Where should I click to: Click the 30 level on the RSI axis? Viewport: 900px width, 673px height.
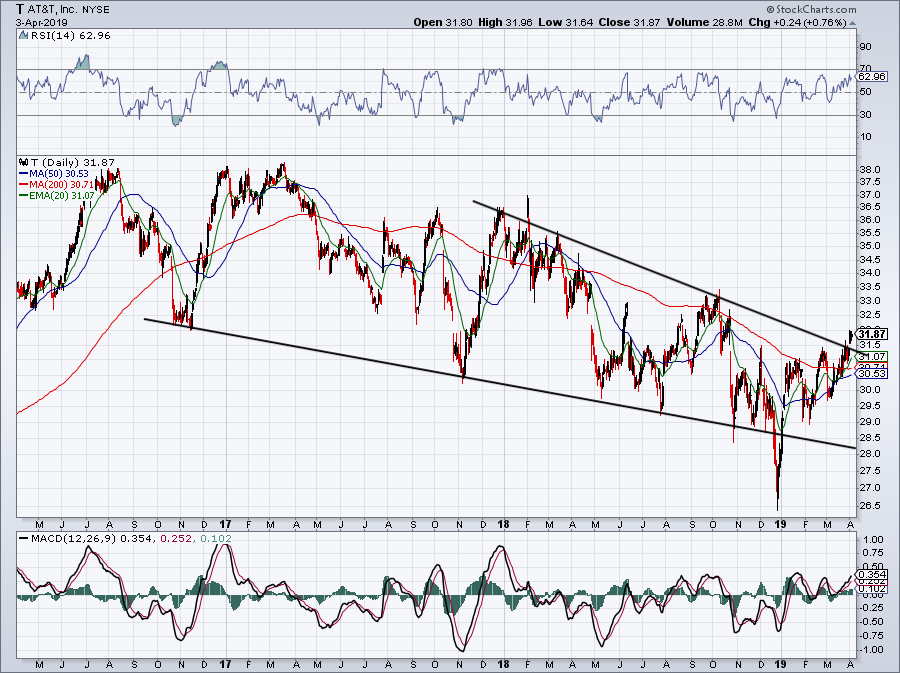click(866, 115)
